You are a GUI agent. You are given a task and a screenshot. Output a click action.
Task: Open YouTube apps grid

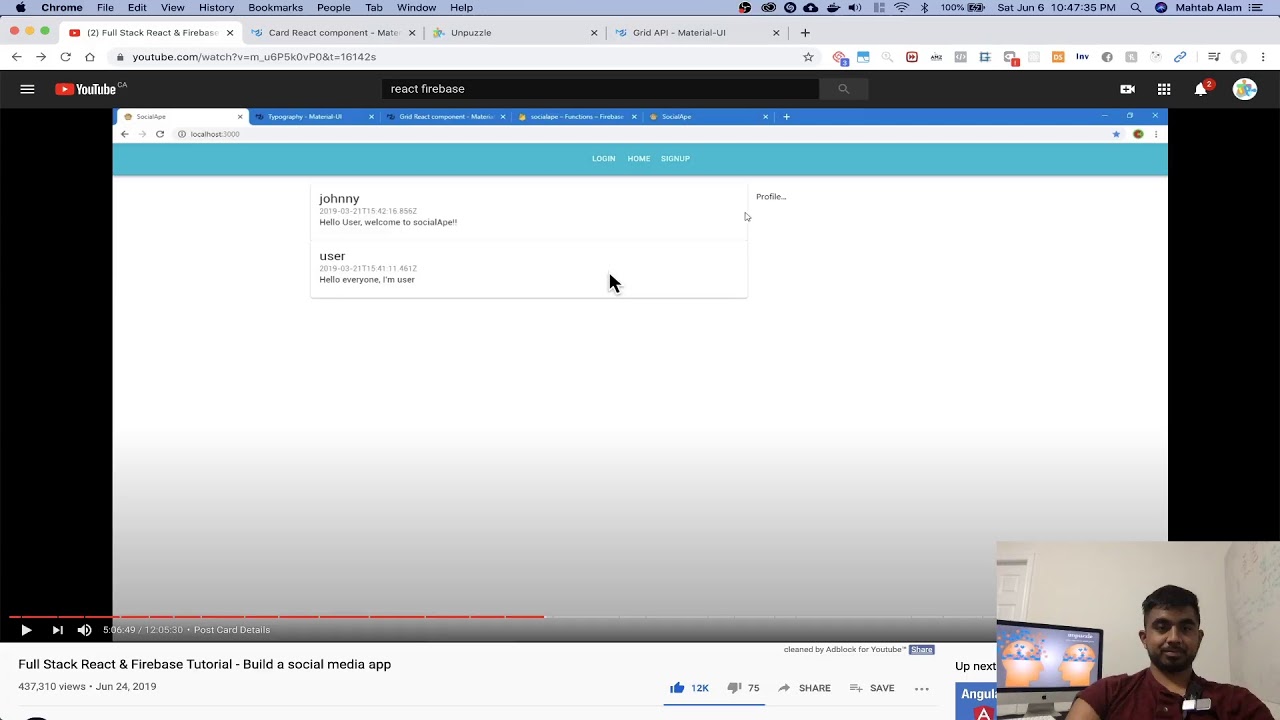tap(1164, 89)
